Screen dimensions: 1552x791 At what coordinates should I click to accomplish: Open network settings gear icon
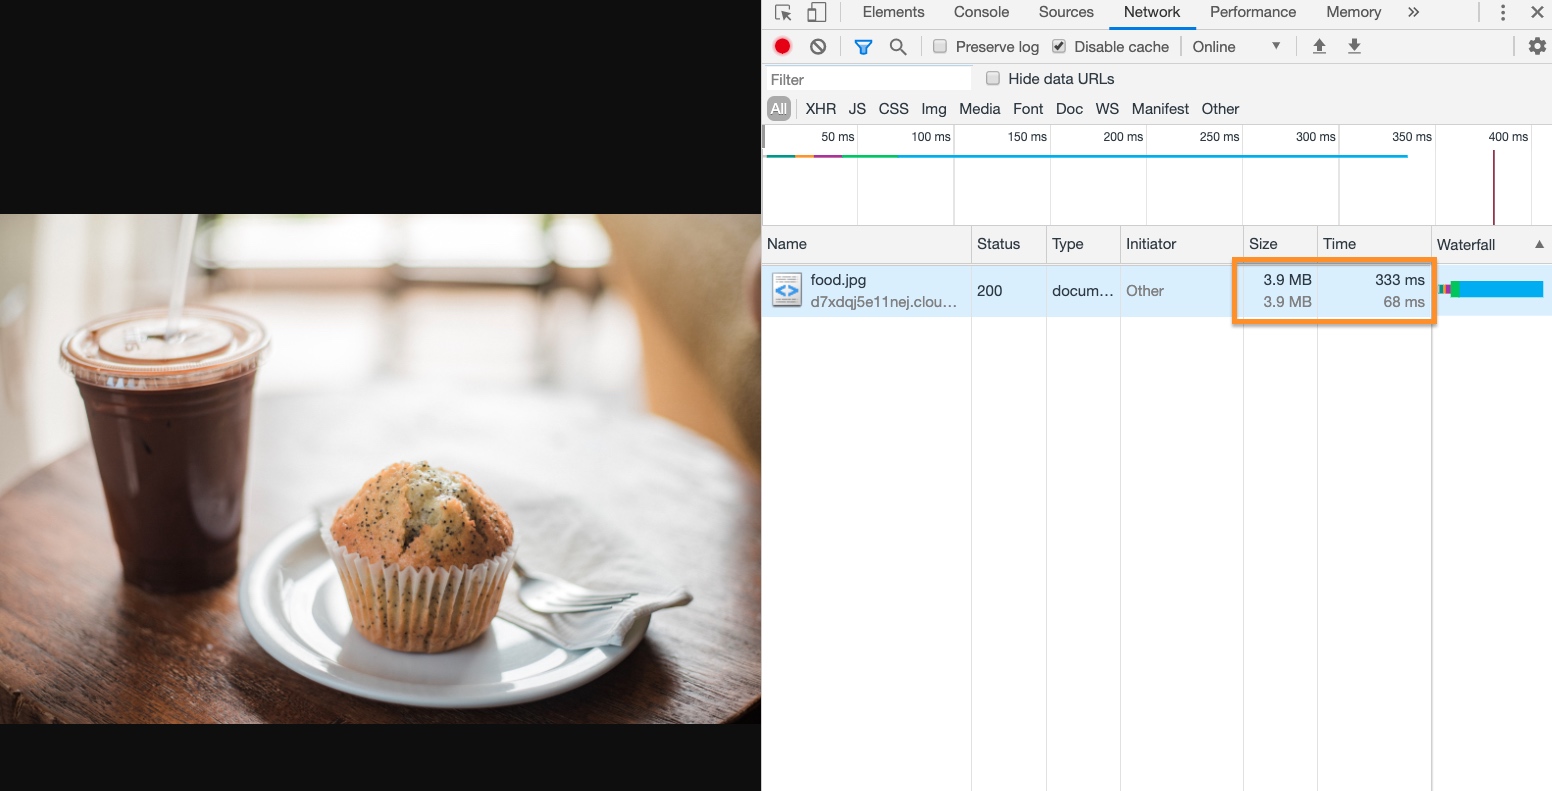click(x=1537, y=46)
